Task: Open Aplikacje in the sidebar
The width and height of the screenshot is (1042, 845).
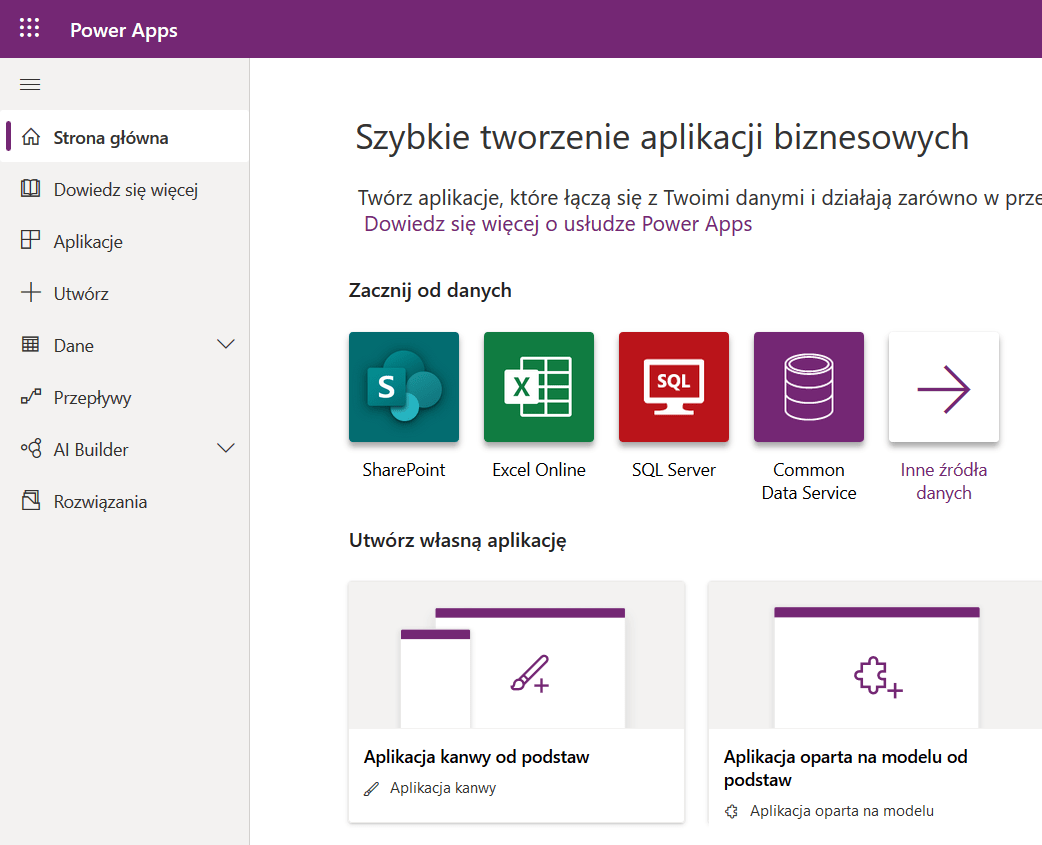Action: (88, 242)
